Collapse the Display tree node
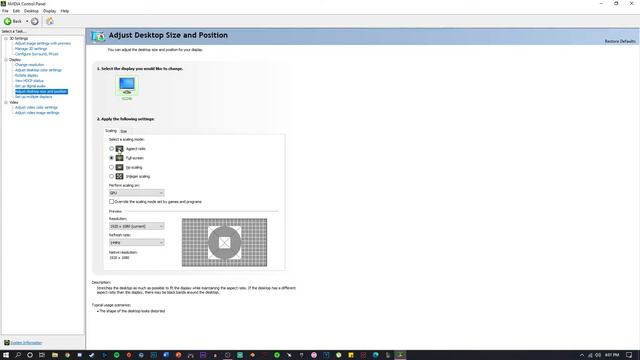Image resolution: width=640 pixels, height=360 pixels. click(6, 60)
